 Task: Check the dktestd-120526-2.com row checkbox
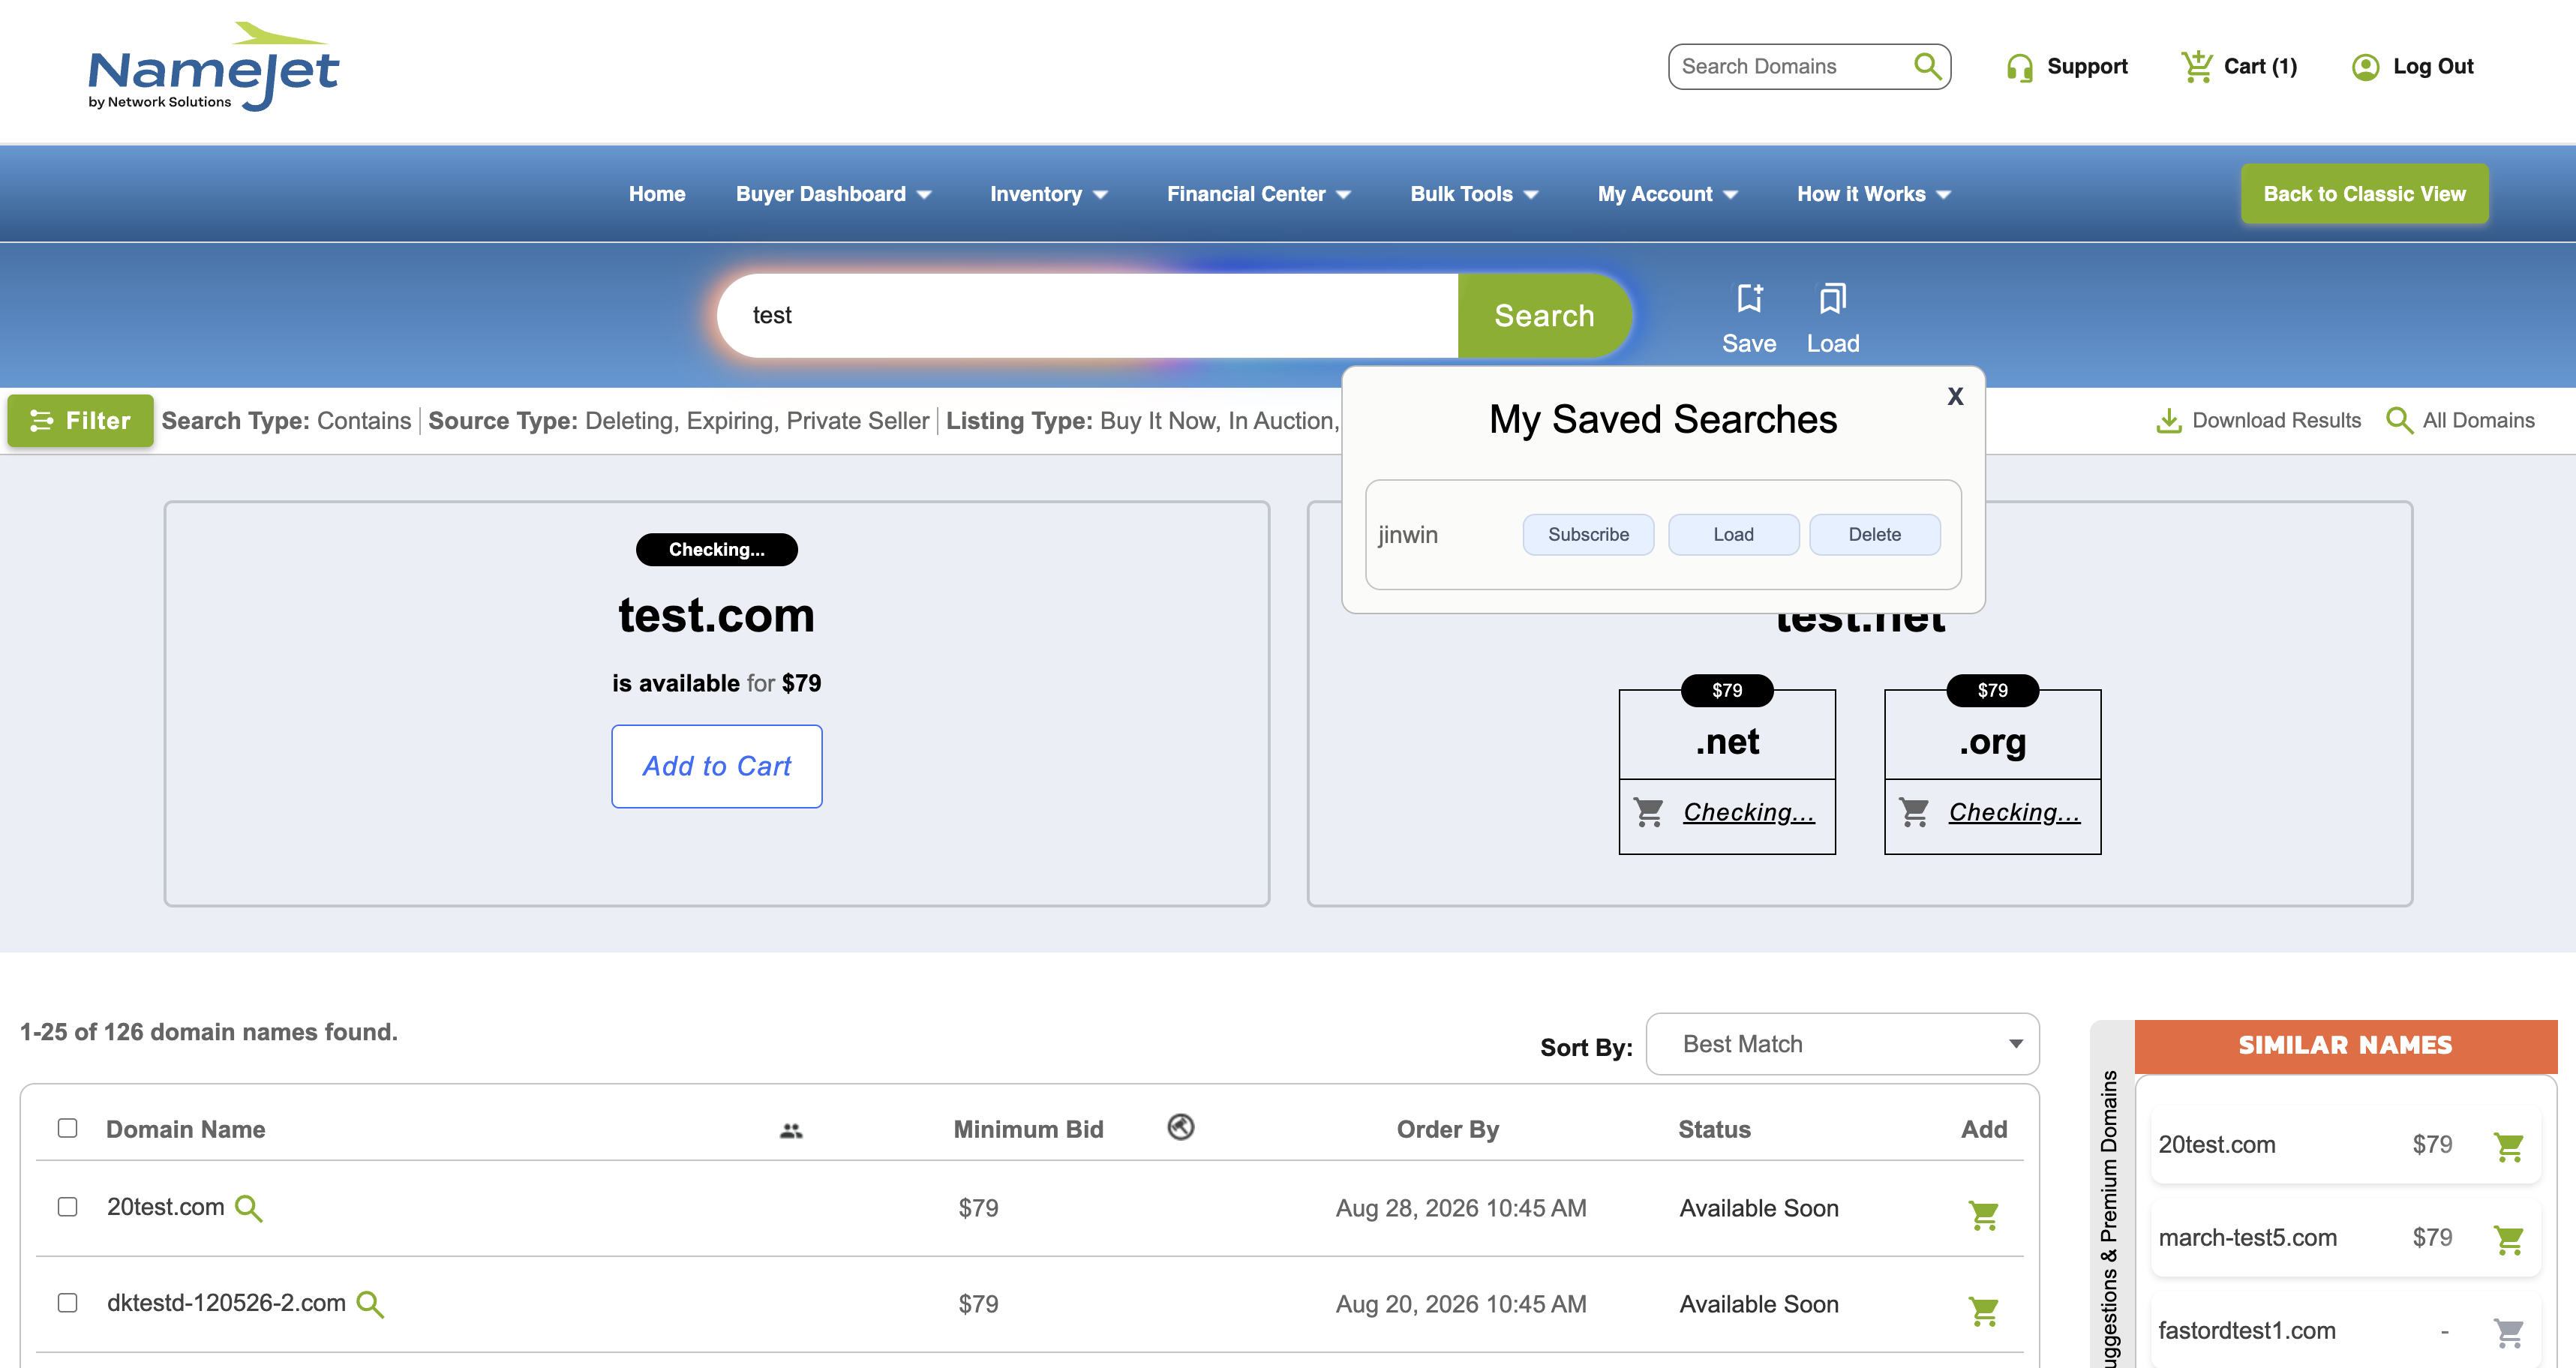[67, 1303]
